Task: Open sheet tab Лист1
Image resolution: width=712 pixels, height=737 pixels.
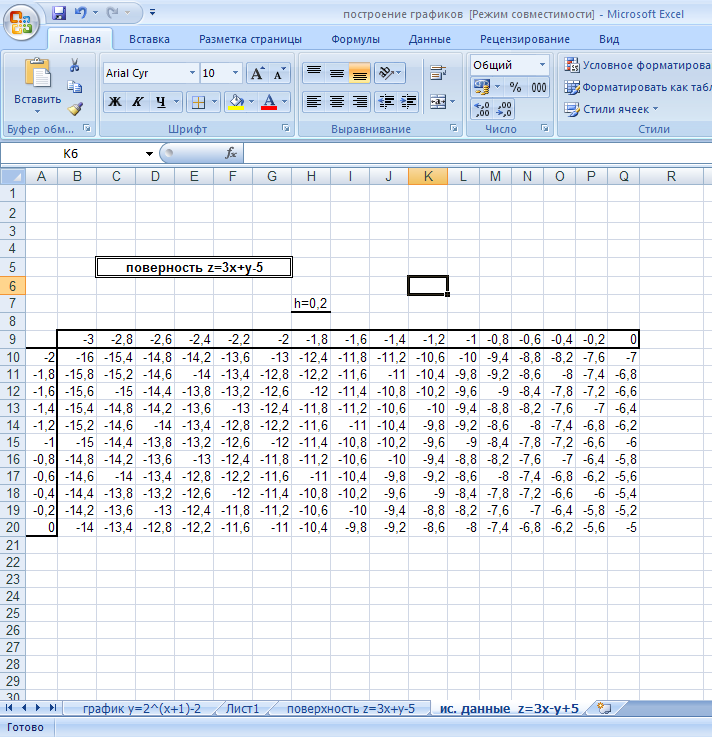Action: tap(243, 708)
